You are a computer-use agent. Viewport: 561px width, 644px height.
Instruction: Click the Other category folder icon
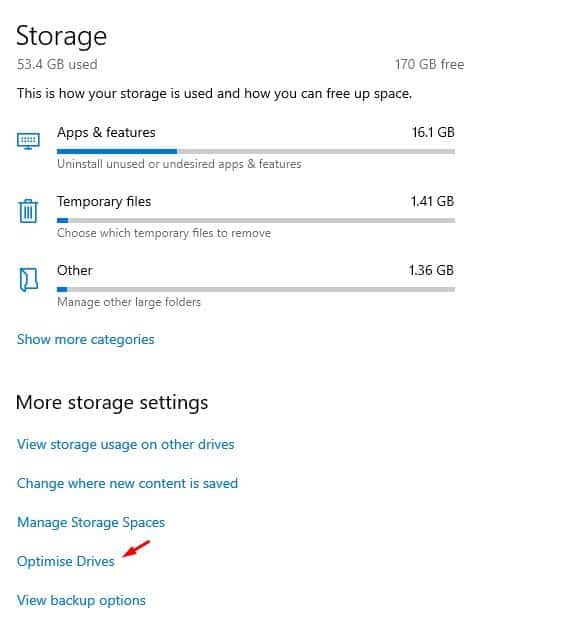pos(28,280)
